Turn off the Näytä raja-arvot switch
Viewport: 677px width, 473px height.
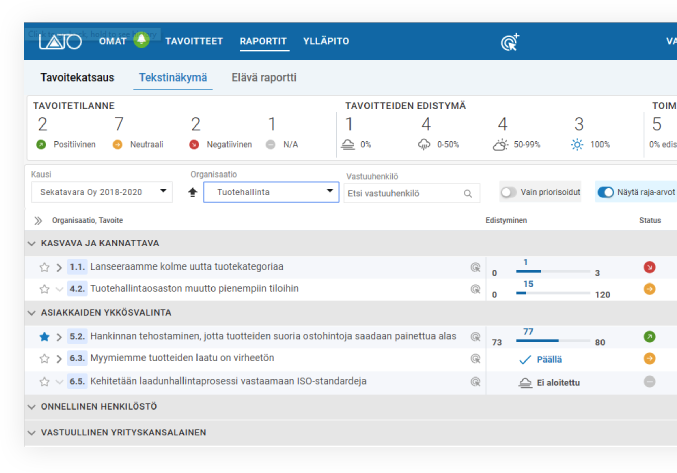coord(605,192)
